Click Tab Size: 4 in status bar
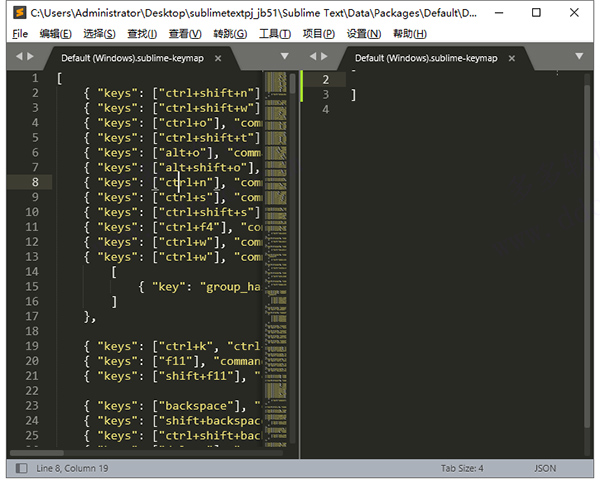Image resolution: width=600 pixels, height=484 pixels. coord(462,468)
